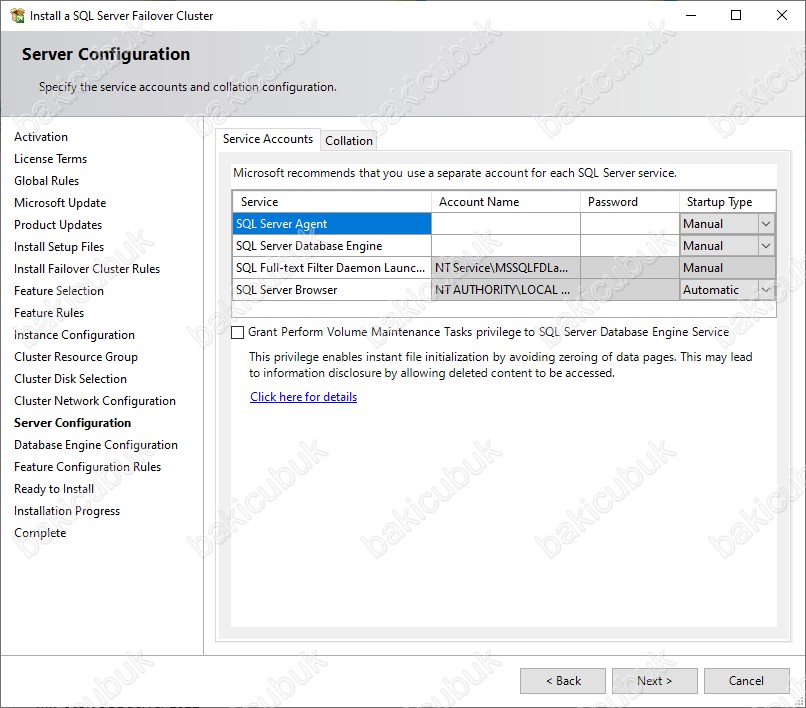Go back with the Back button
Screen dimensions: 806x708
(x=563, y=681)
